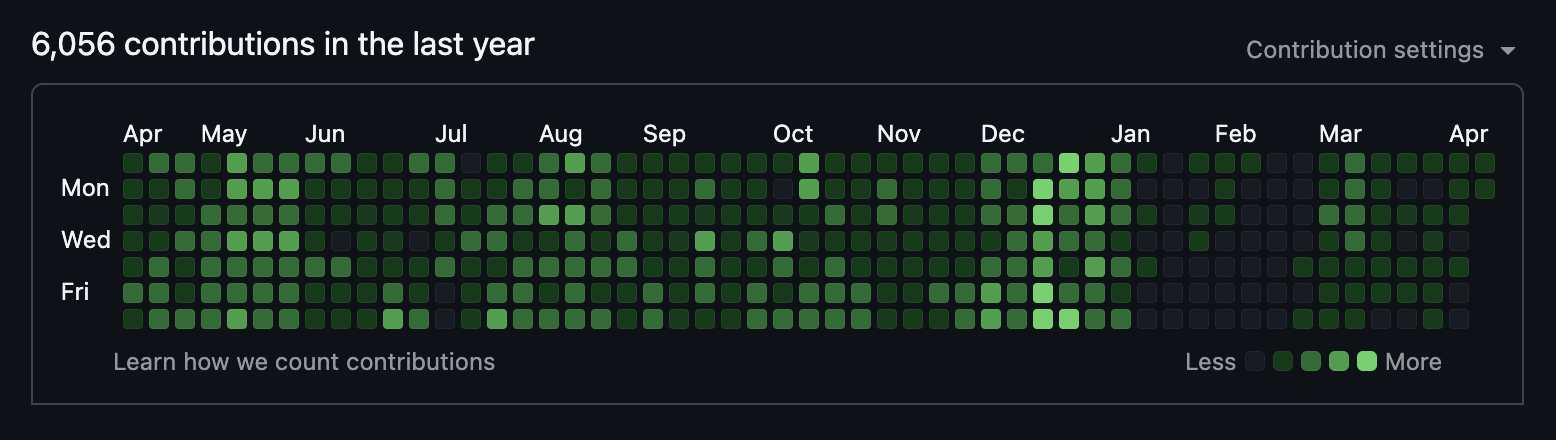Select the middle legend swatch
This screenshot has width=1556, height=440.
[x=1311, y=362]
